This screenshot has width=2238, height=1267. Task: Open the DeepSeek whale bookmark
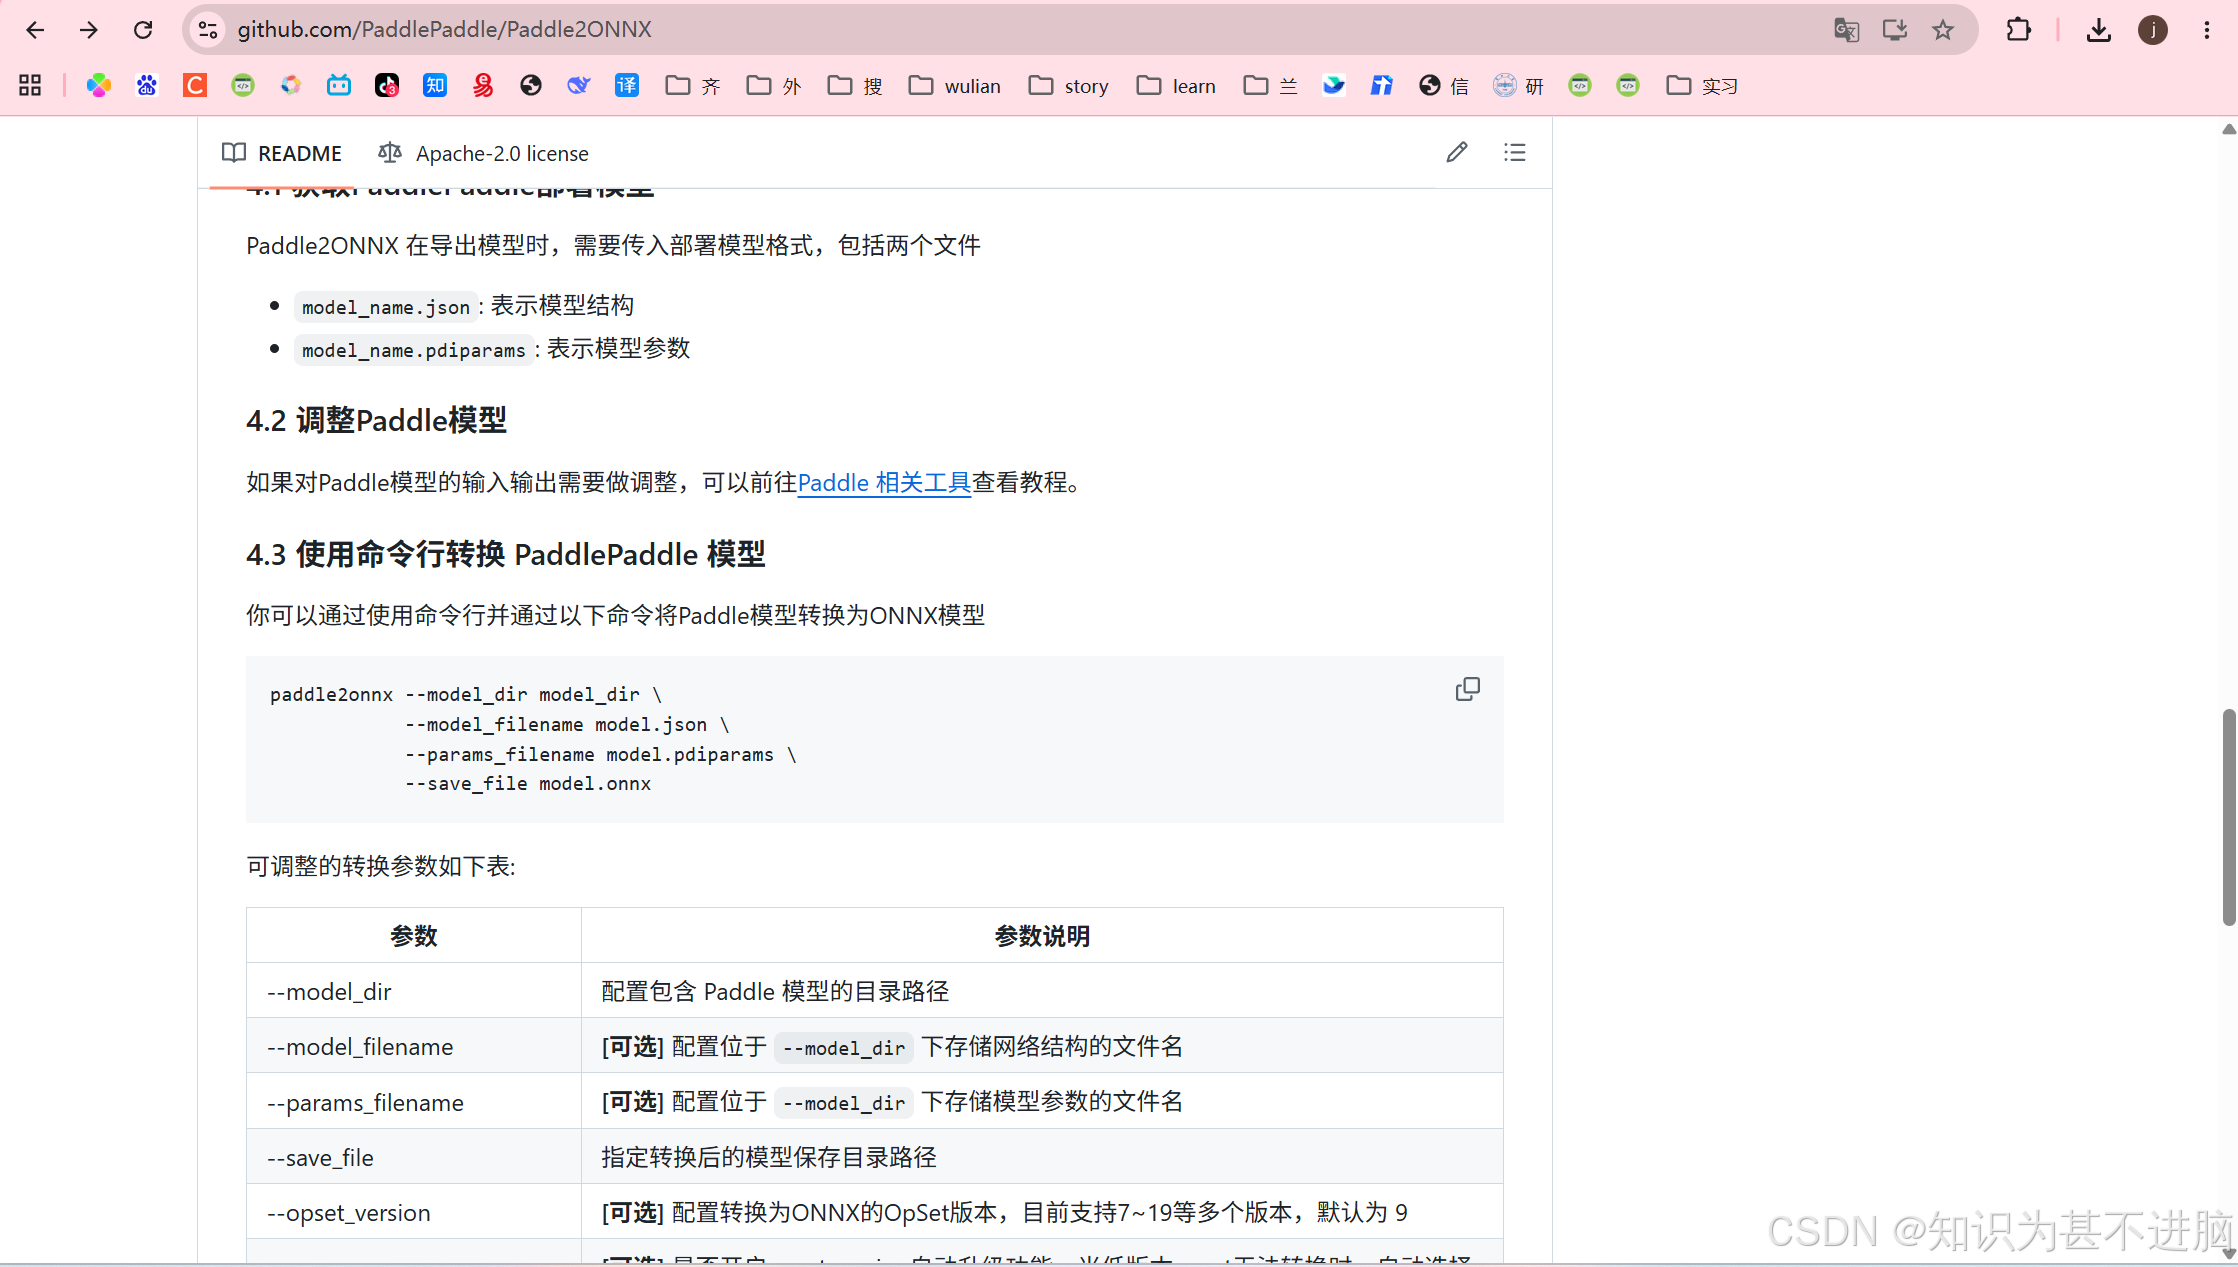[x=579, y=86]
